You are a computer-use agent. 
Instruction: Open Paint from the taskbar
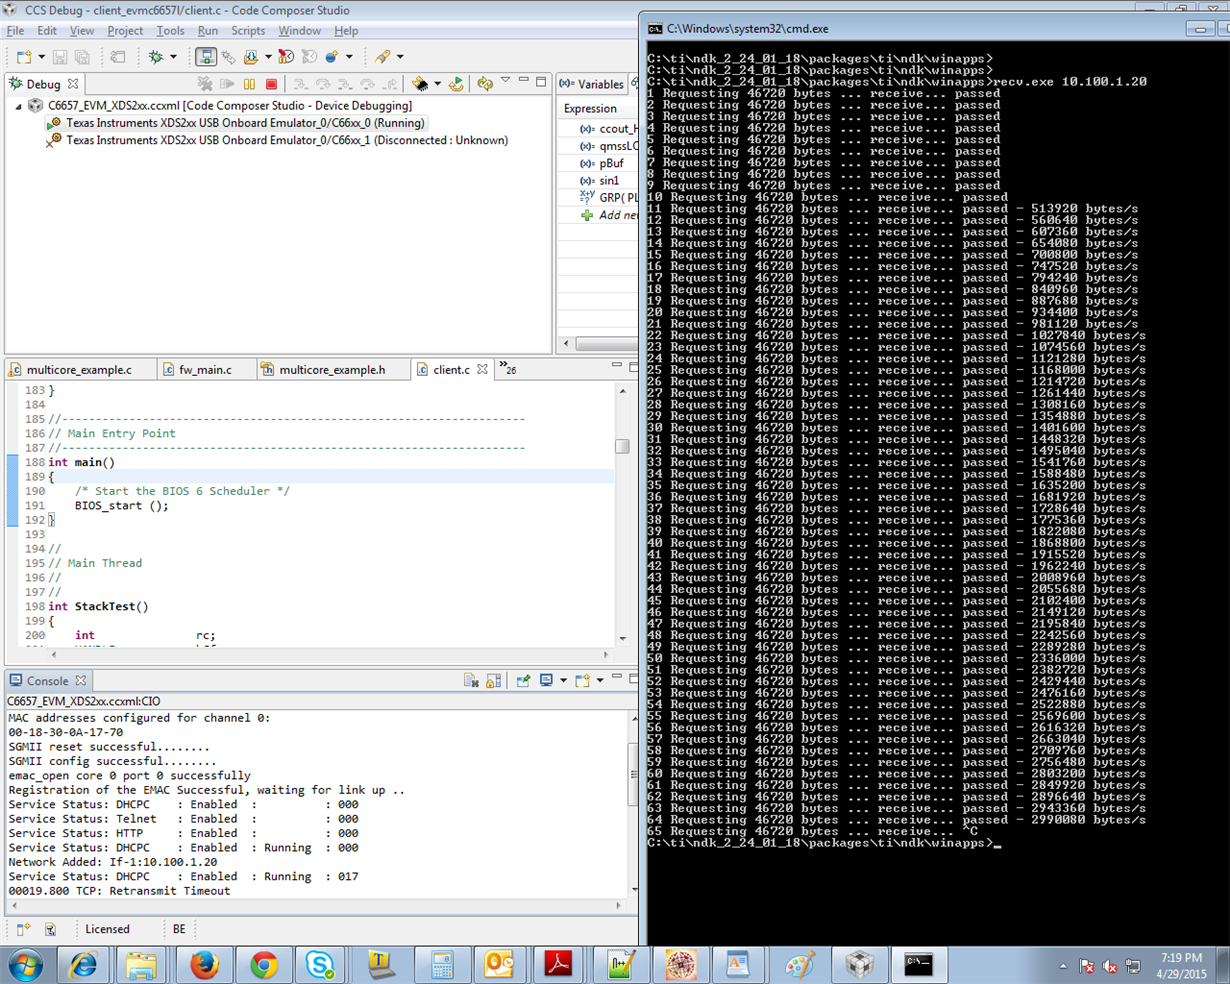click(x=799, y=964)
